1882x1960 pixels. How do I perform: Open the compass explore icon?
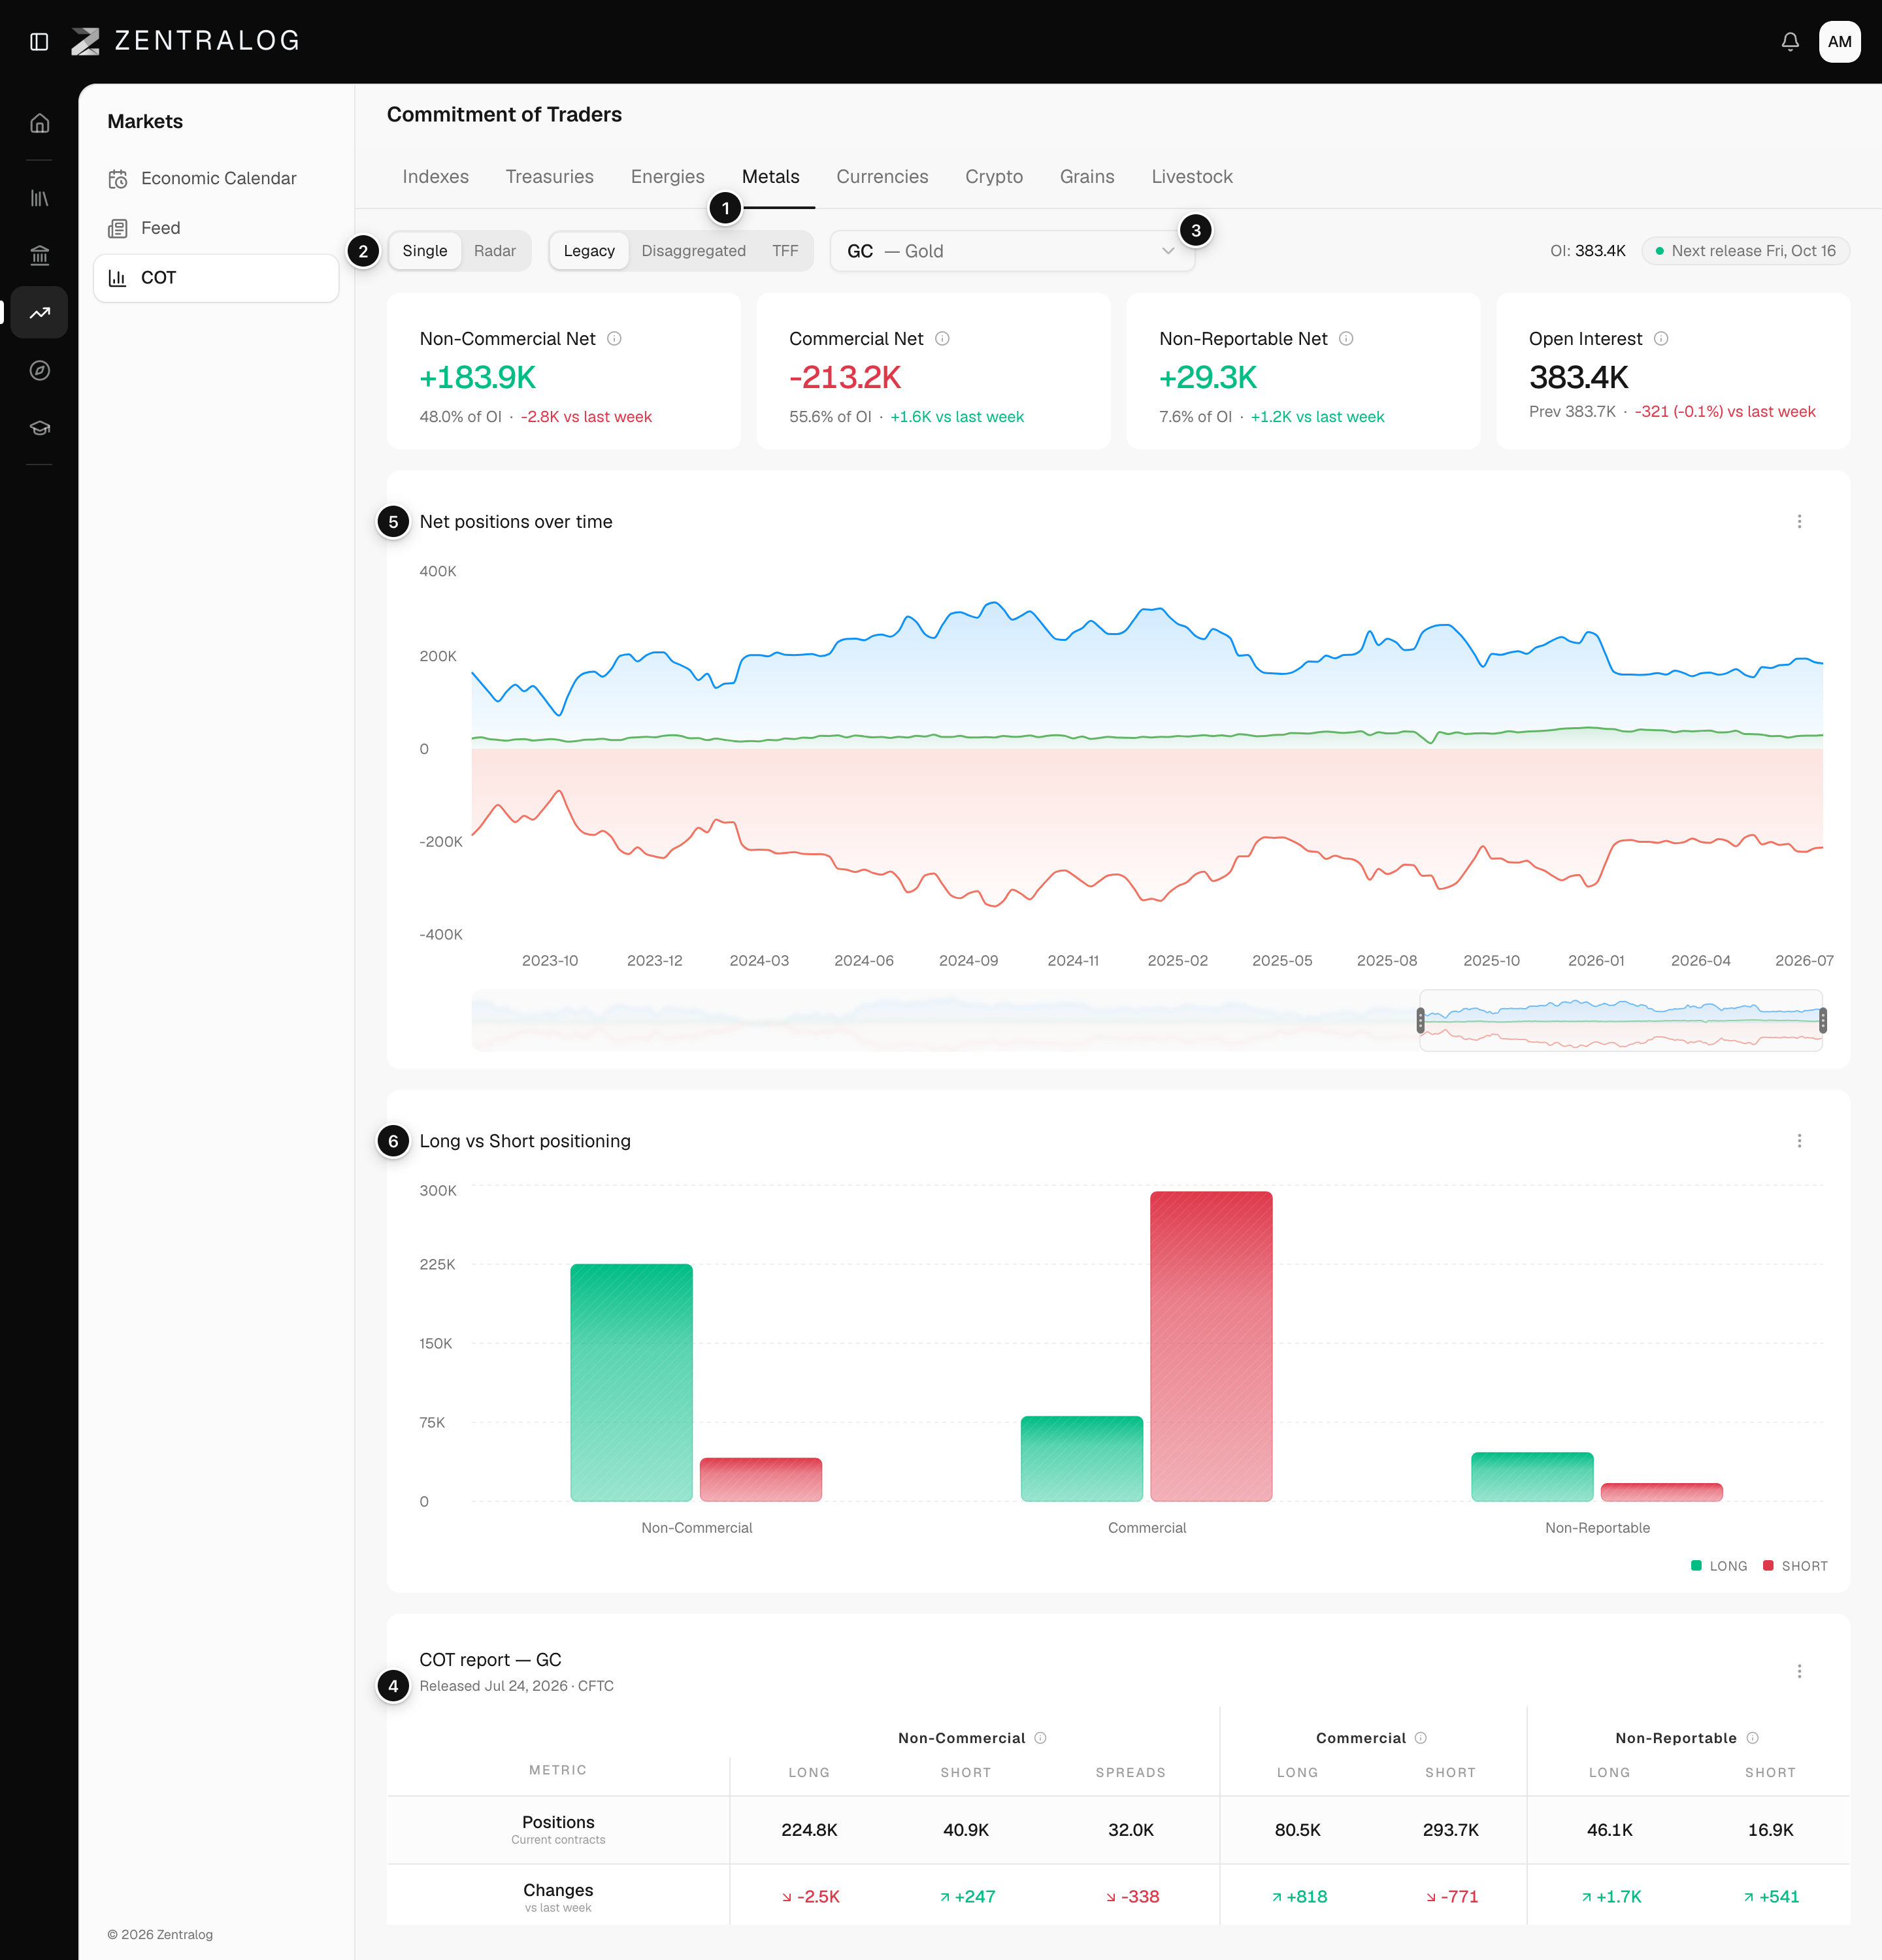pyautogui.click(x=39, y=370)
